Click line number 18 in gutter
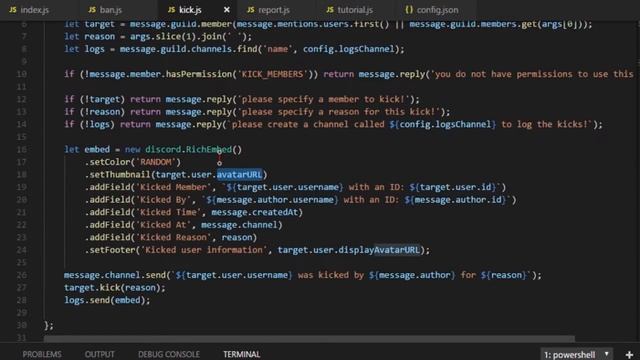640x360 pixels. point(22,175)
